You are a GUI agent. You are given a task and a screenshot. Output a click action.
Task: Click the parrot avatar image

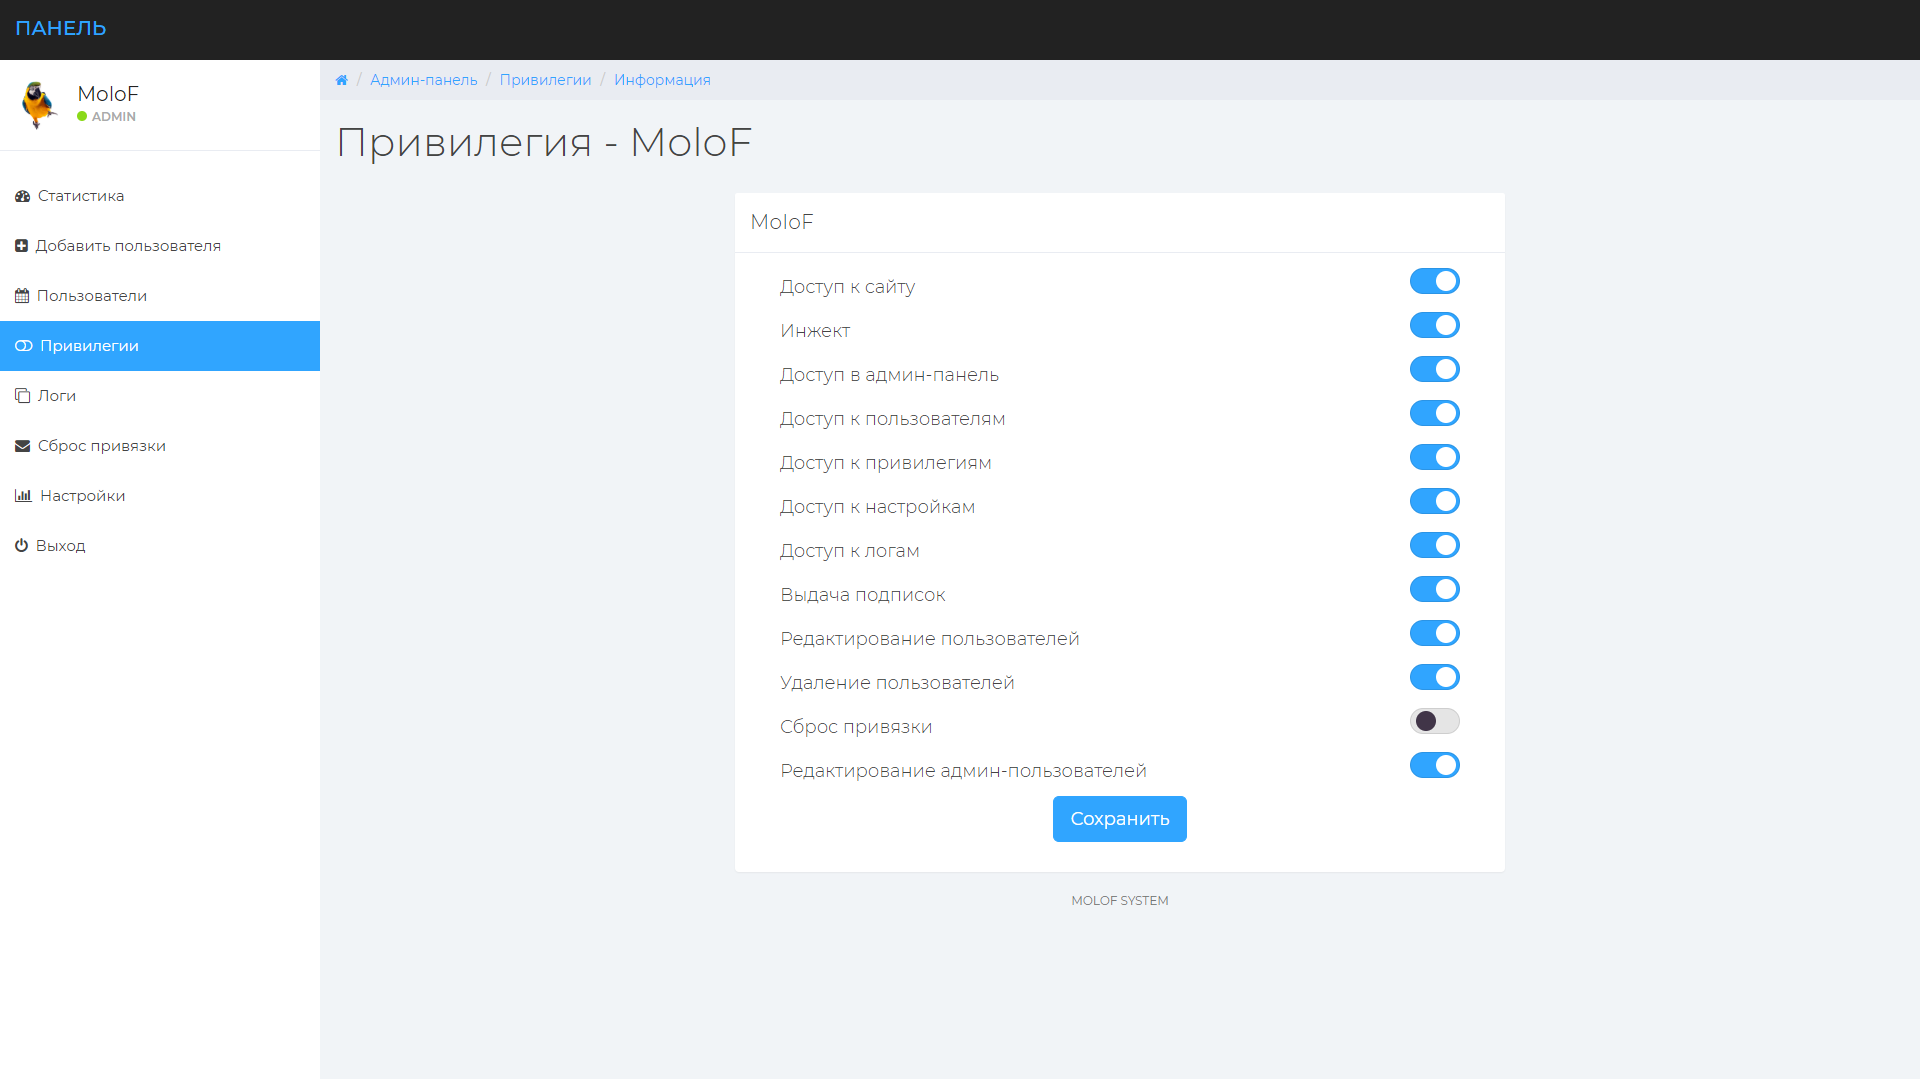pos(38,105)
